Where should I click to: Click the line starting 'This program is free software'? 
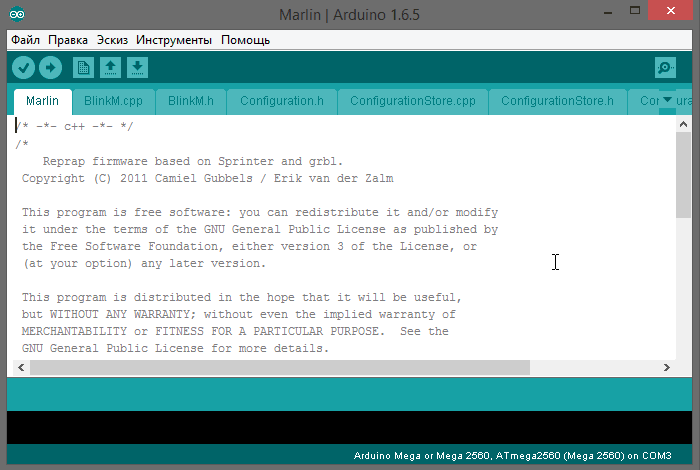(x=260, y=212)
